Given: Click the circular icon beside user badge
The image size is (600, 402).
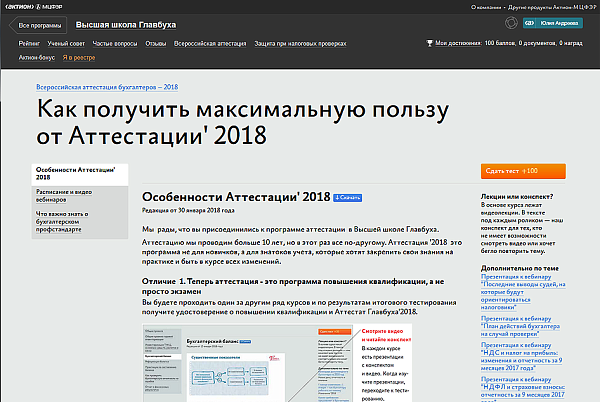Looking at the screenshot, I should click(x=511, y=23).
